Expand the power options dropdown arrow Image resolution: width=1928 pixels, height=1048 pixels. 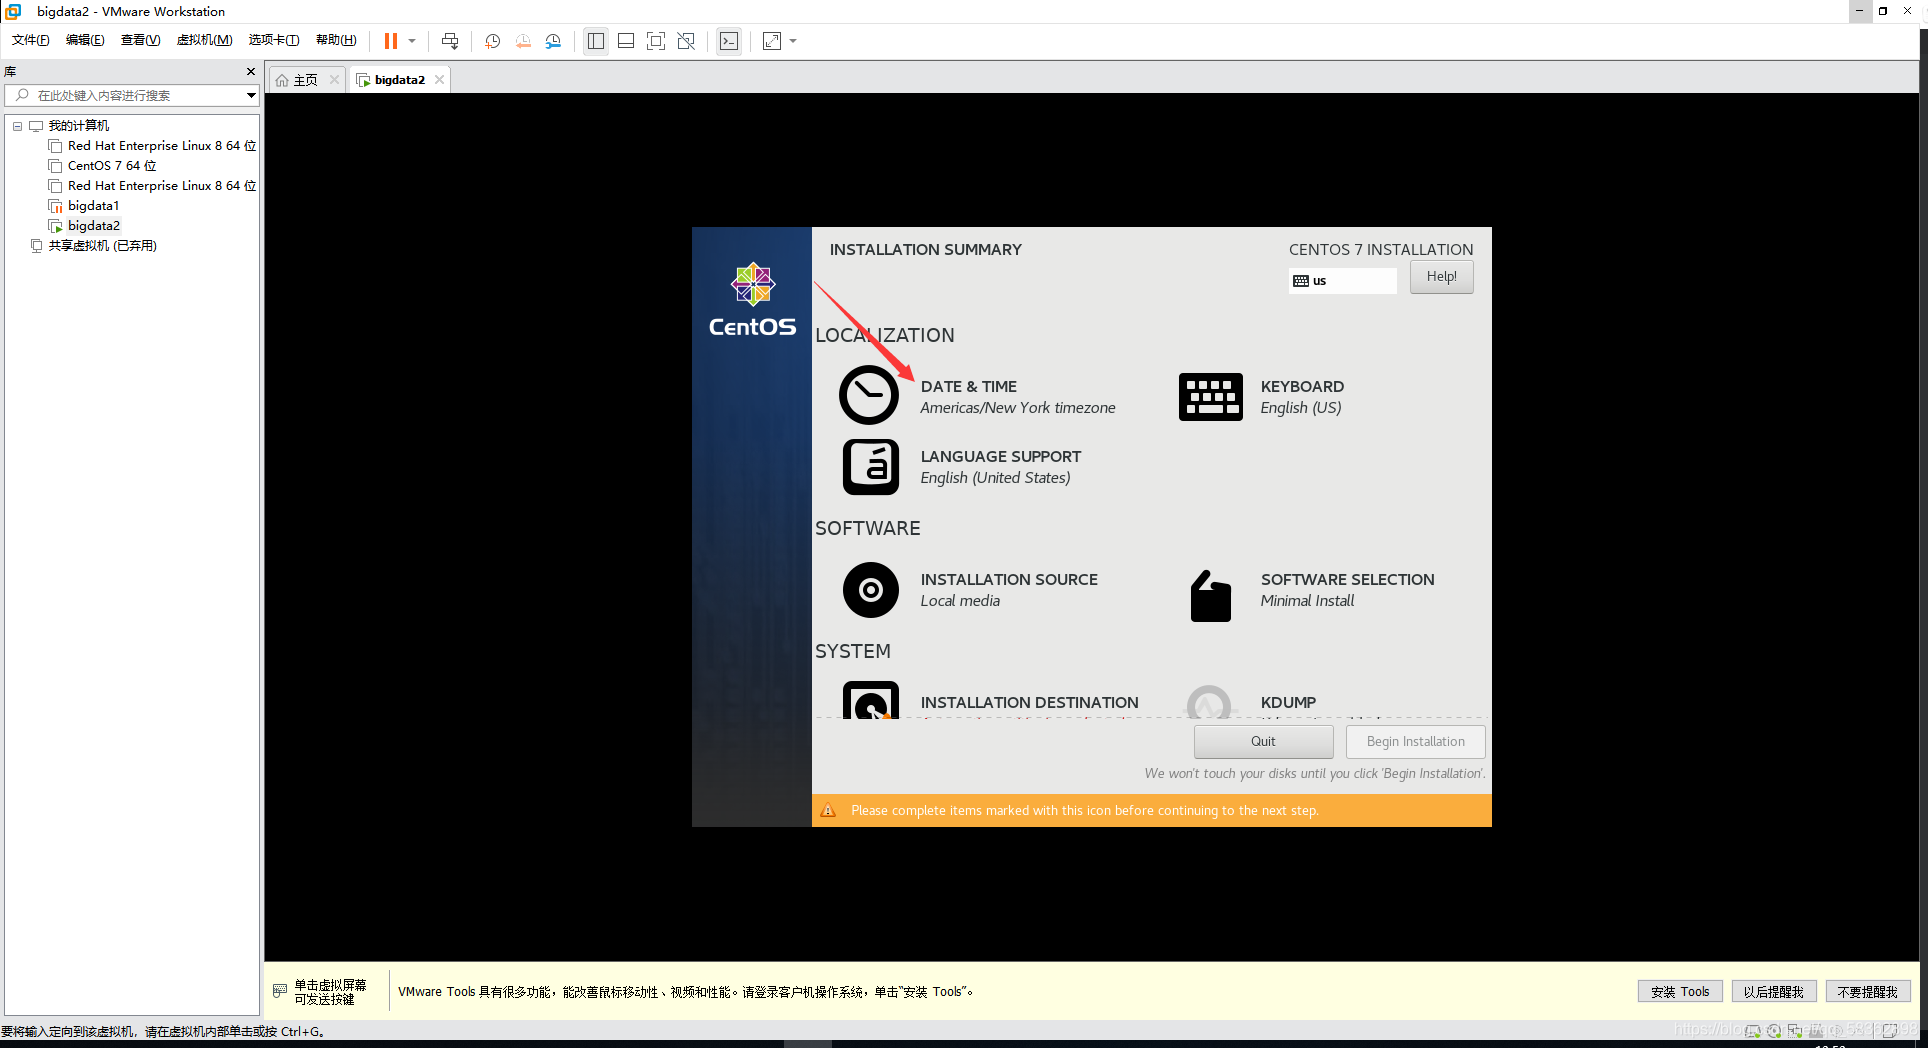click(412, 41)
